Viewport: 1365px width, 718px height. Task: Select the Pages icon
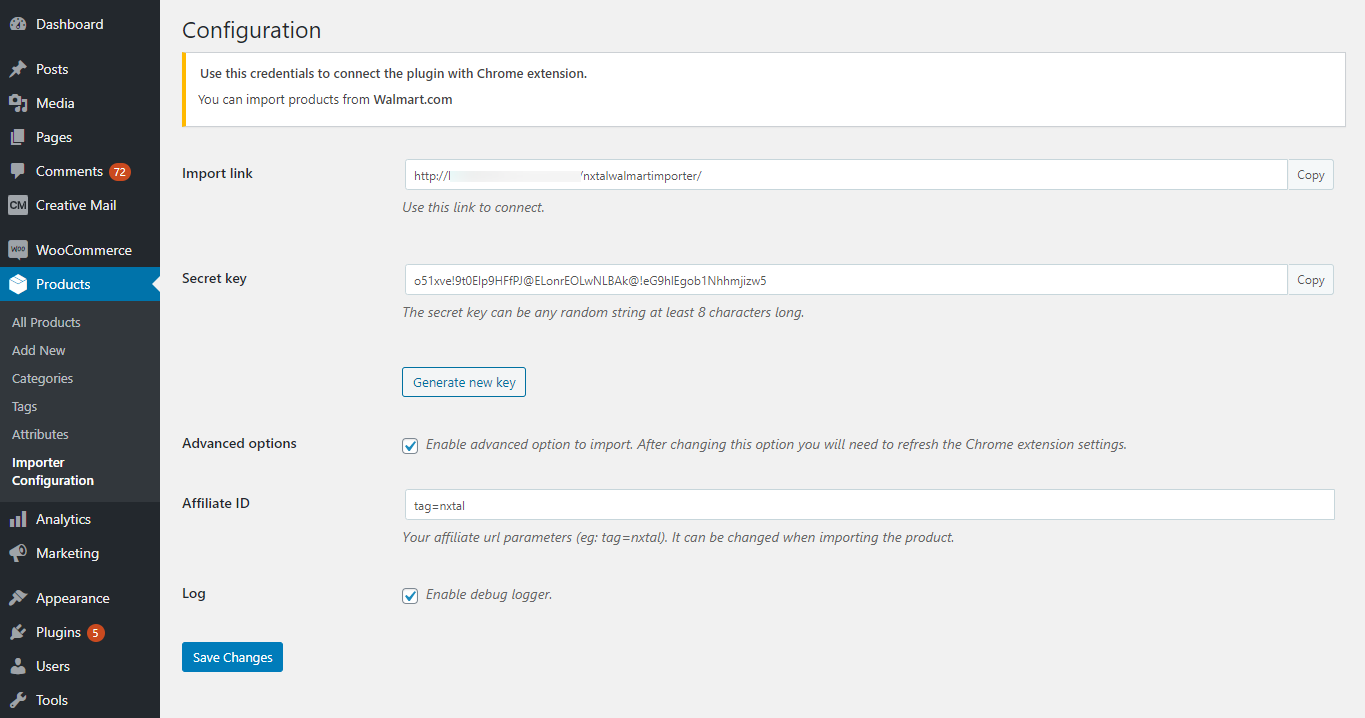click(x=18, y=136)
